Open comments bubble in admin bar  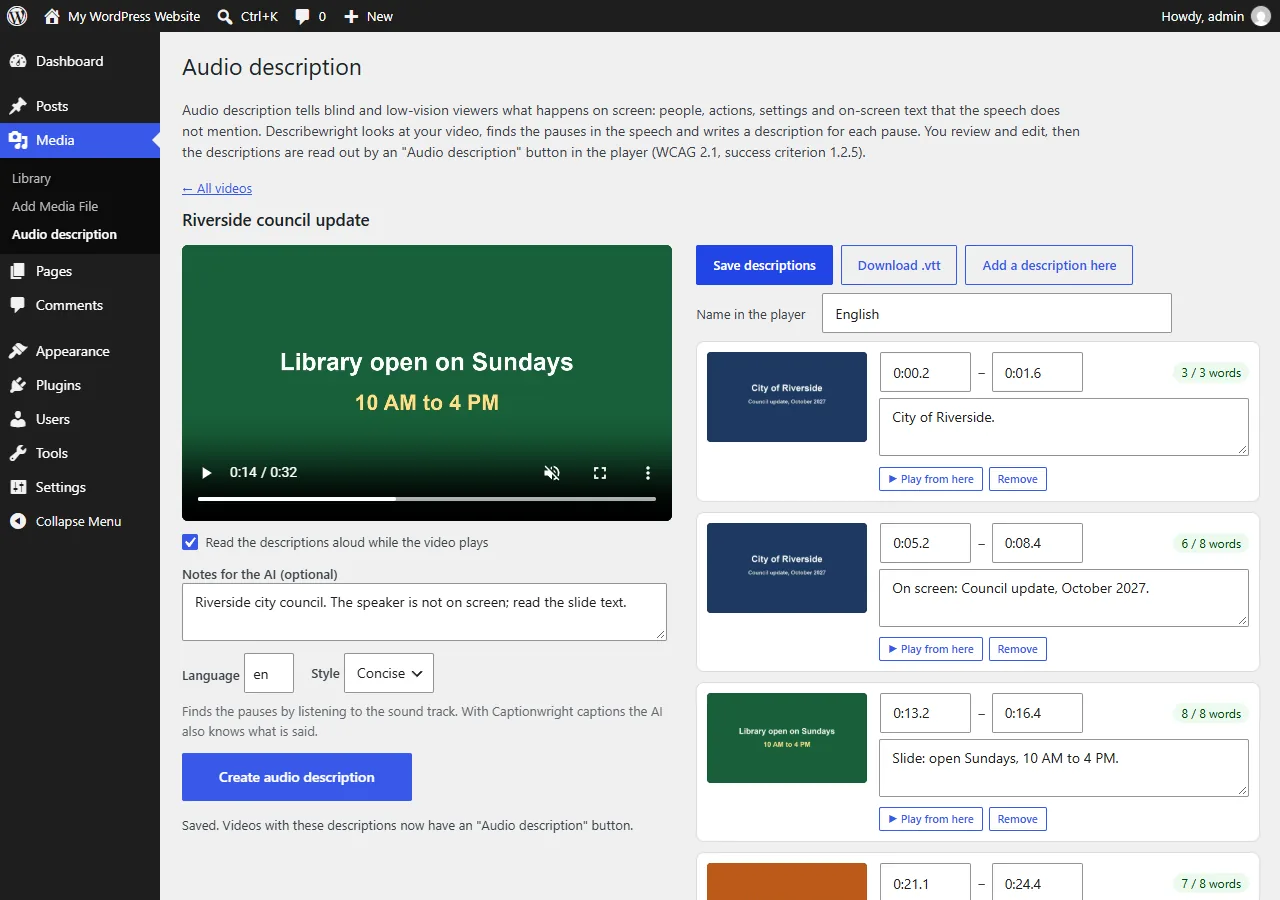pyautogui.click(x=310, y=16)
